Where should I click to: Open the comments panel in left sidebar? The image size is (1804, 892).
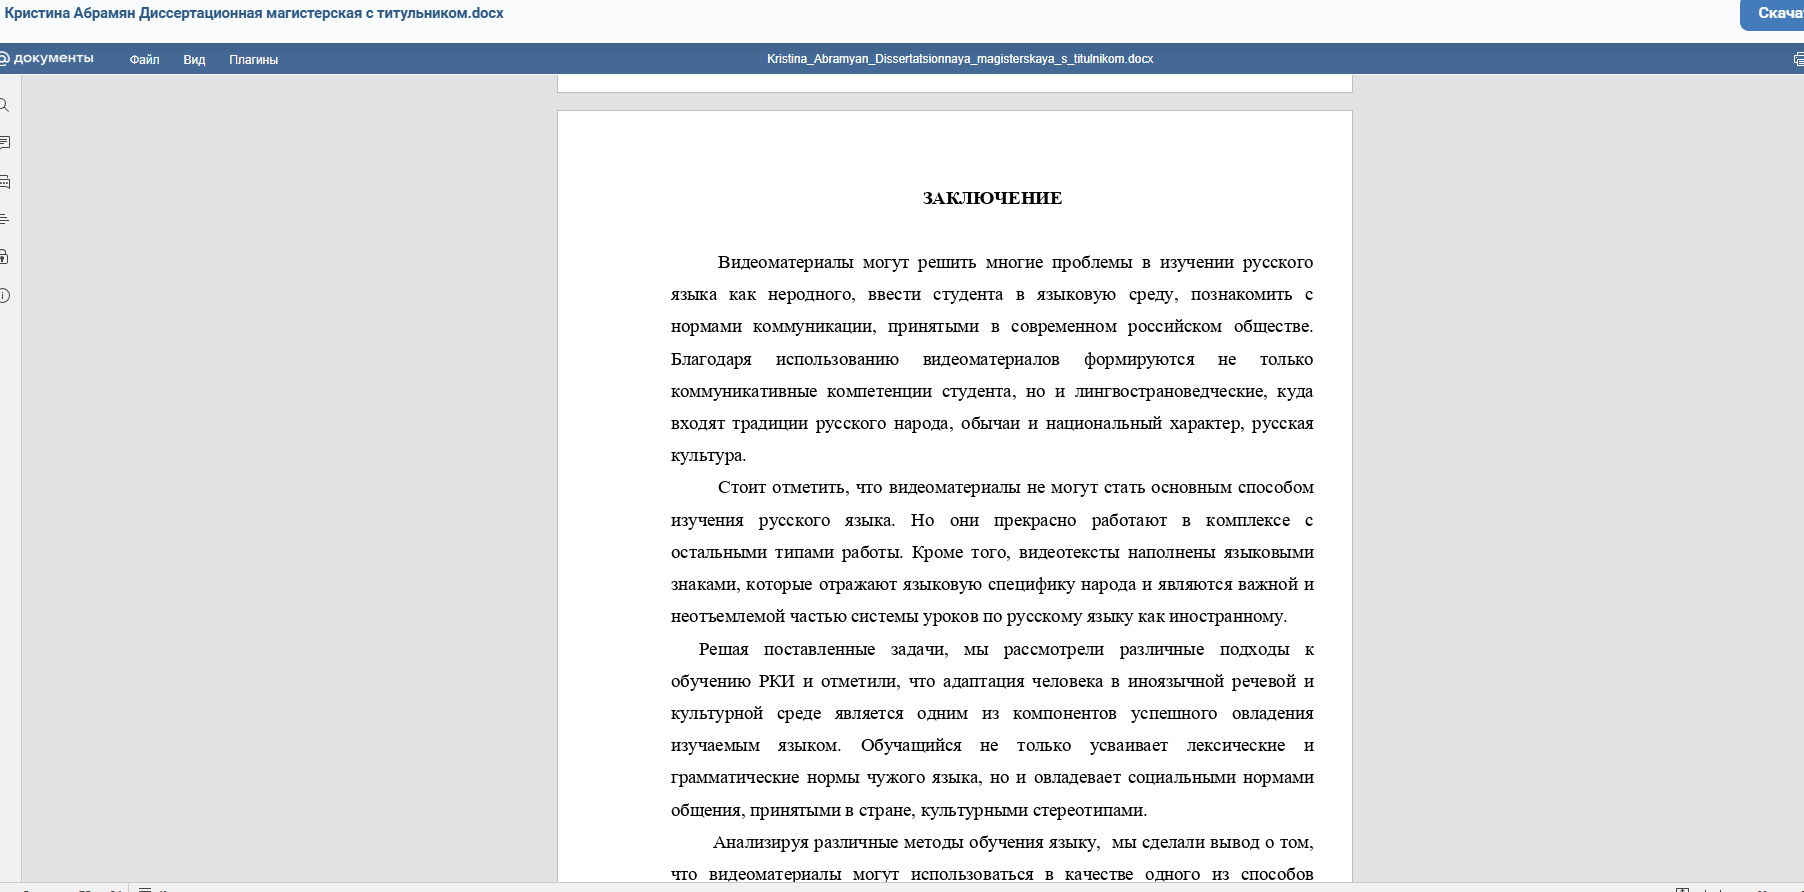coord(4,143)
